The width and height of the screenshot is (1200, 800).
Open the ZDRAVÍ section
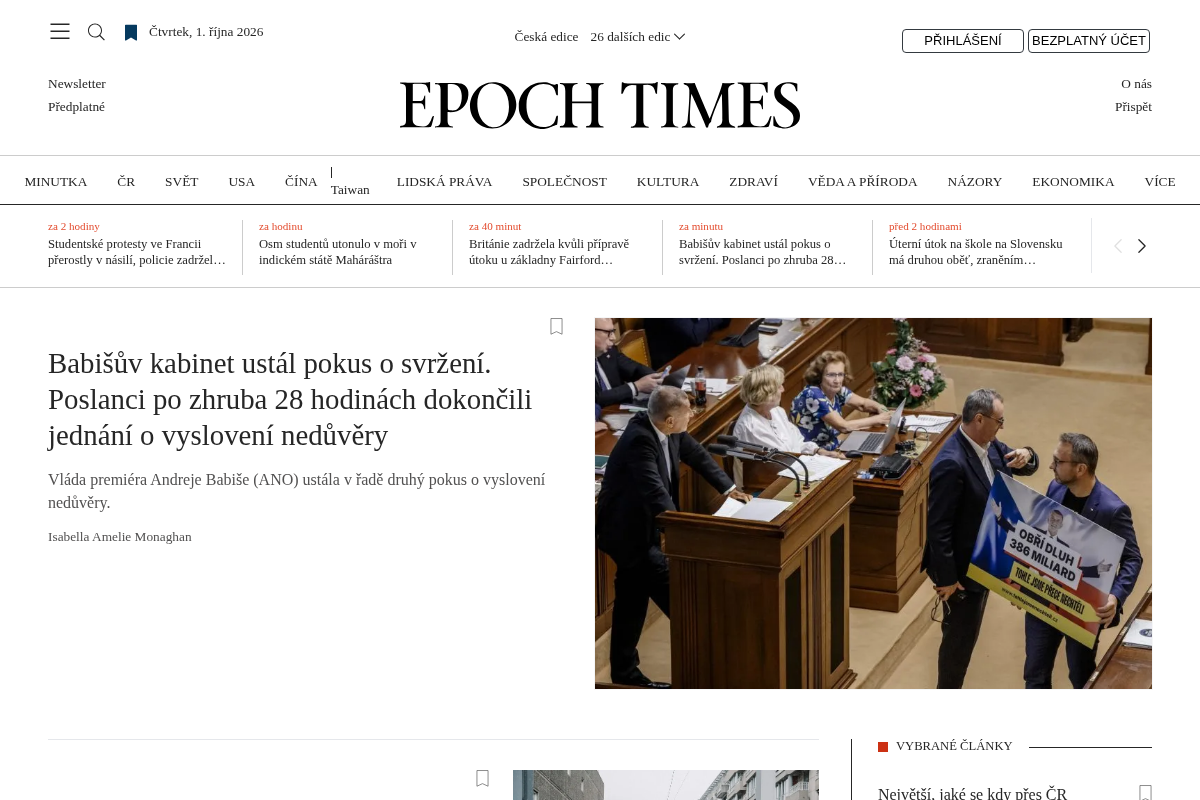click(753, 182)
